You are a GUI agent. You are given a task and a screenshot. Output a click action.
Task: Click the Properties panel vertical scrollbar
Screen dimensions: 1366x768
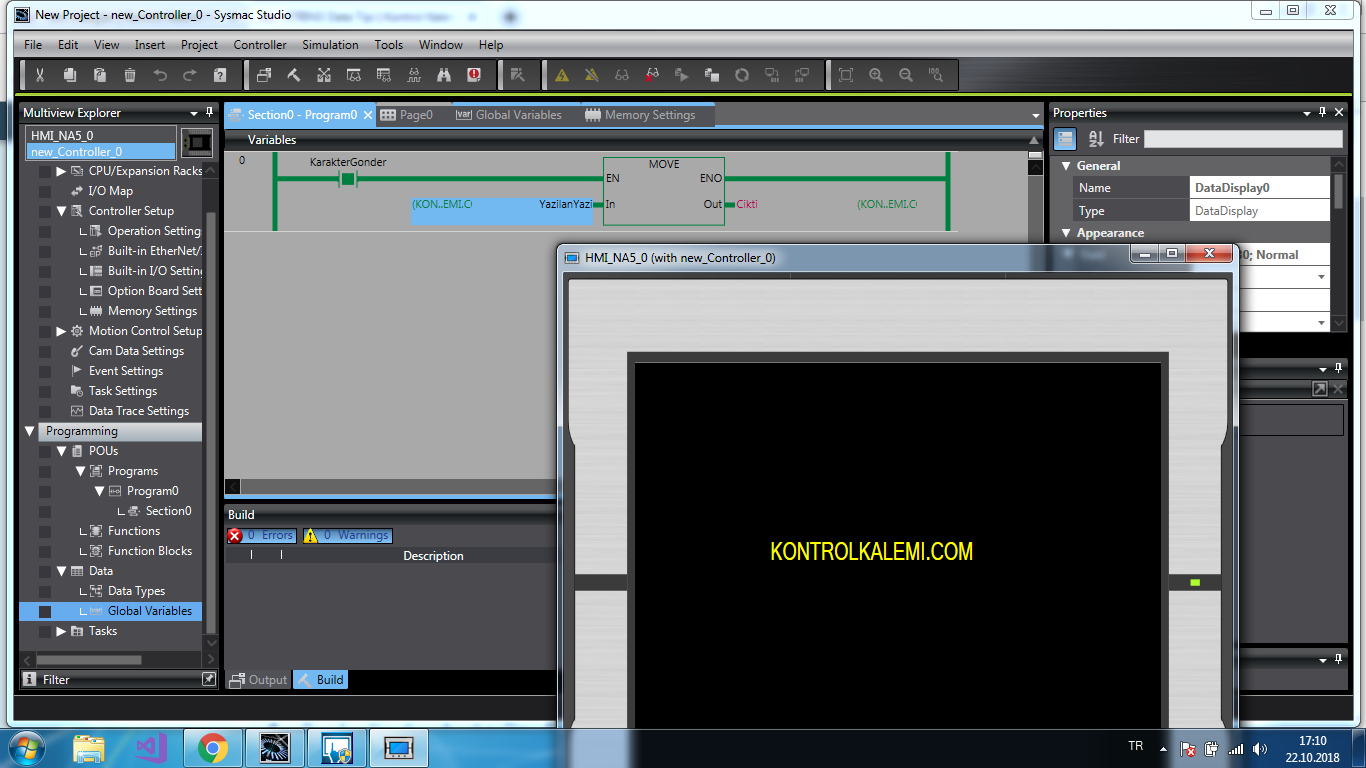(1338, 190)
